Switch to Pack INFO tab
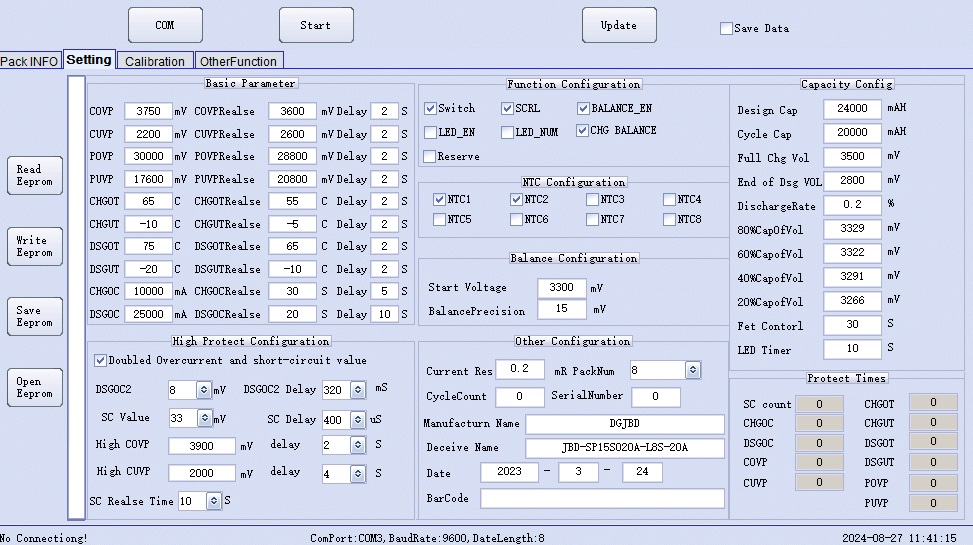Image resolution: width=973 pixels, height=545 pixels. (x=30, y=61)
